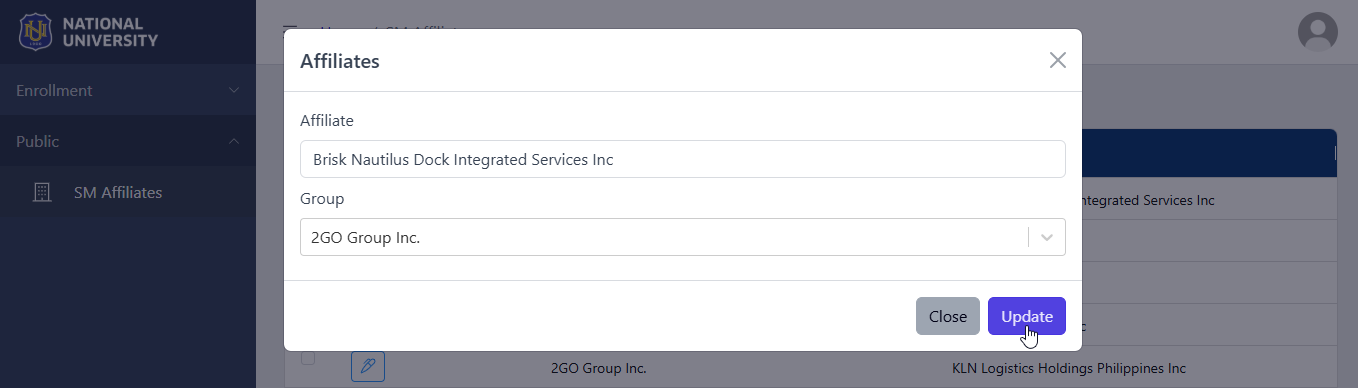Screen dimensions: 1358x388
Task: Click the KLN Logistics Holdings Philippines Inc cell
Action: 1069,368
